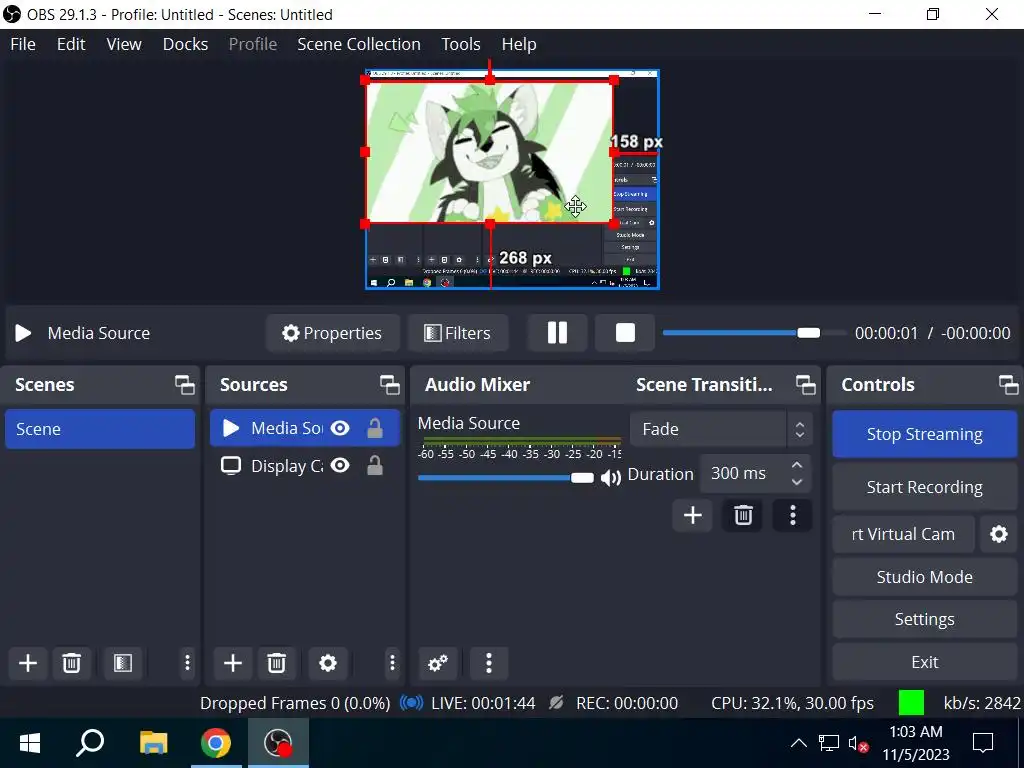Decrease transition duration with down arrow
This screenshot has width=1024, height=768.
[x=797, y=482]
